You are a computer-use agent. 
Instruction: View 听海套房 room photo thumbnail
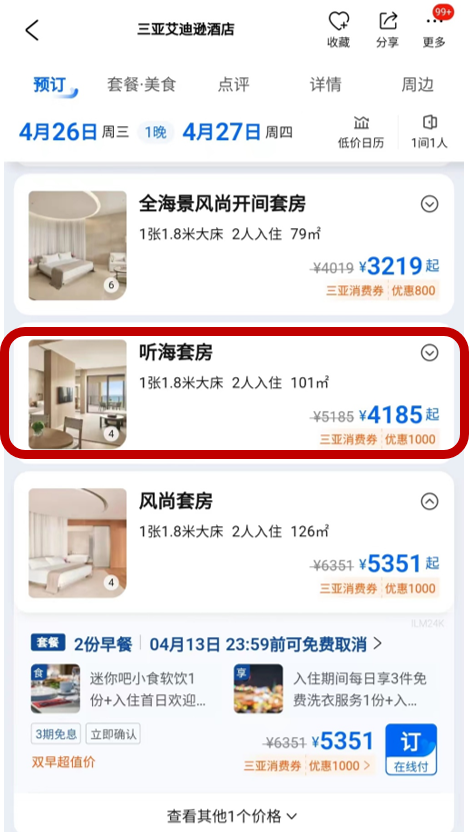pyautogui.click(x=77, y=394)
